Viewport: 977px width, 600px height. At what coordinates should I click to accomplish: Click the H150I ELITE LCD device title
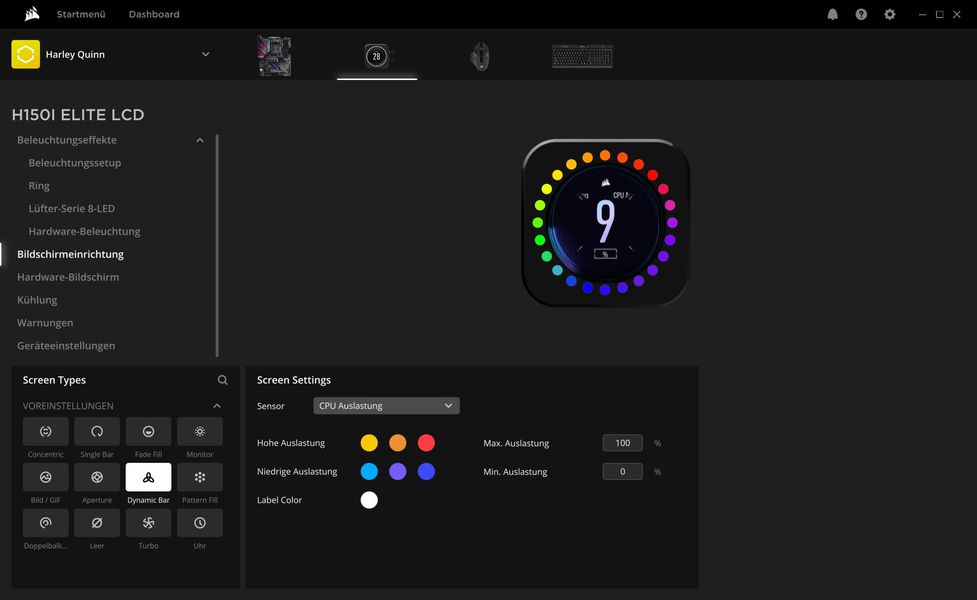pos(78,115)
